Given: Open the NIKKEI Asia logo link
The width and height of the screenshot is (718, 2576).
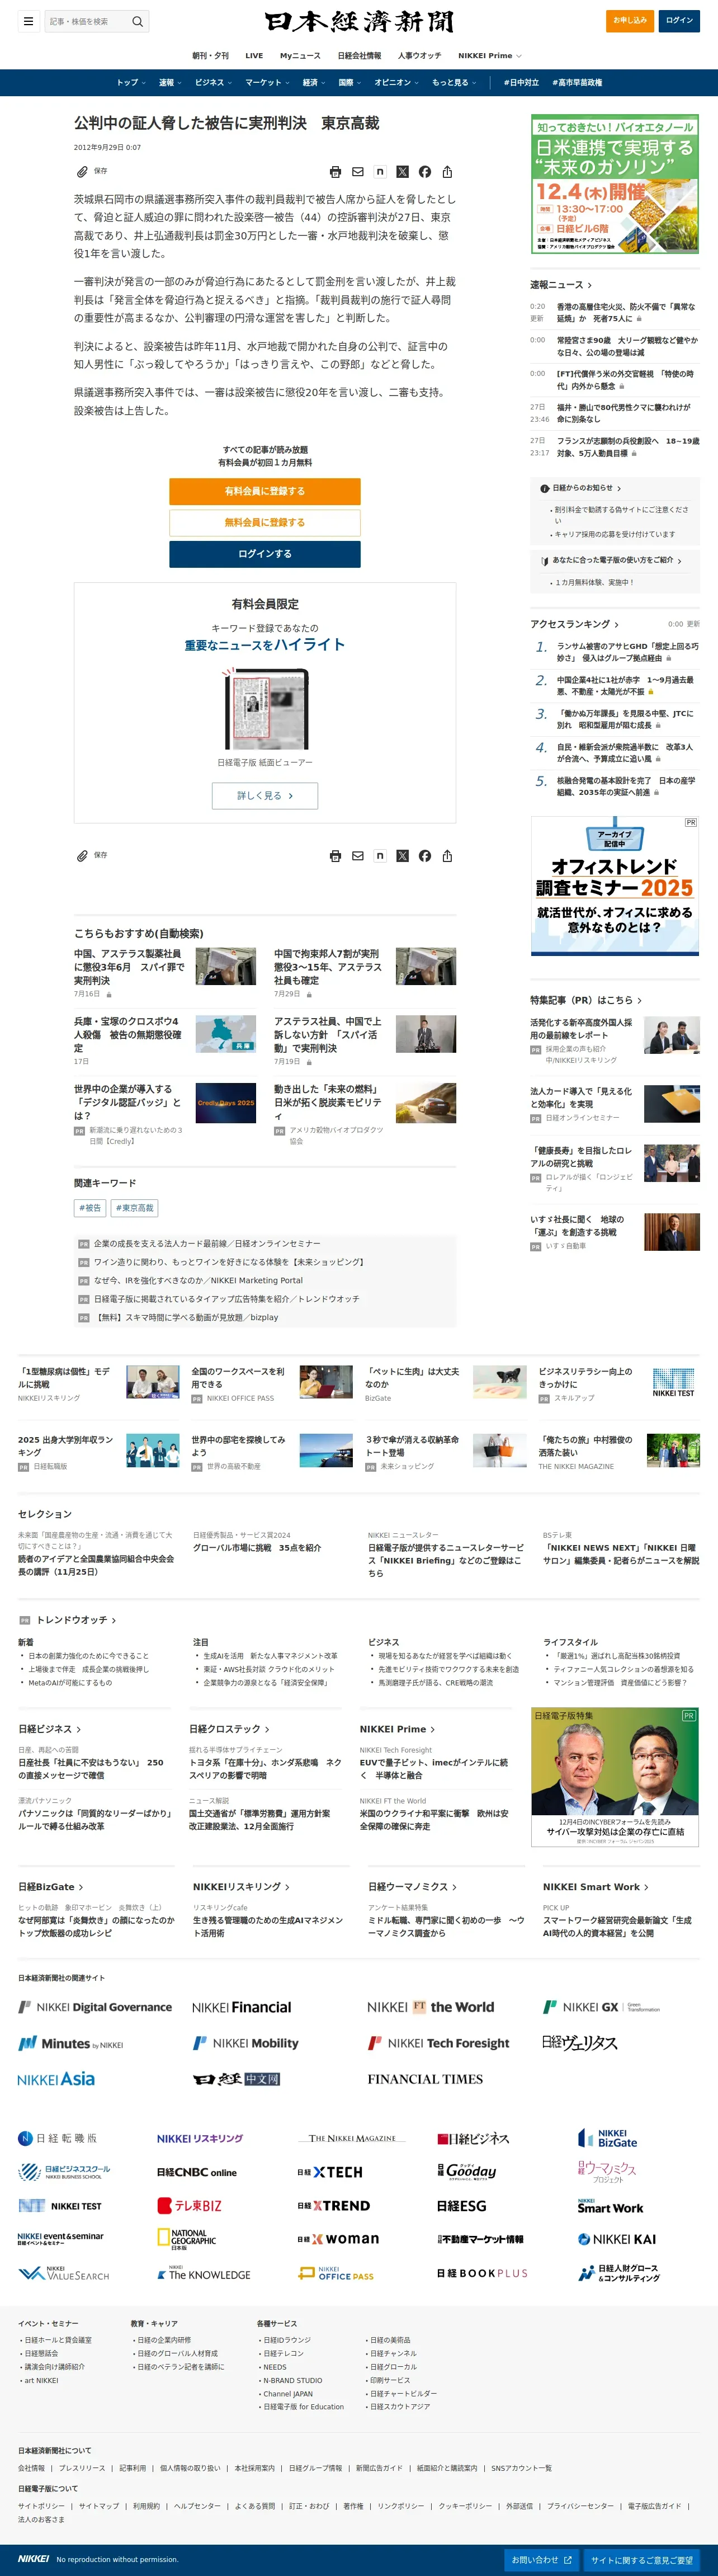Looking at the screenshot, I should (56, 2079).
